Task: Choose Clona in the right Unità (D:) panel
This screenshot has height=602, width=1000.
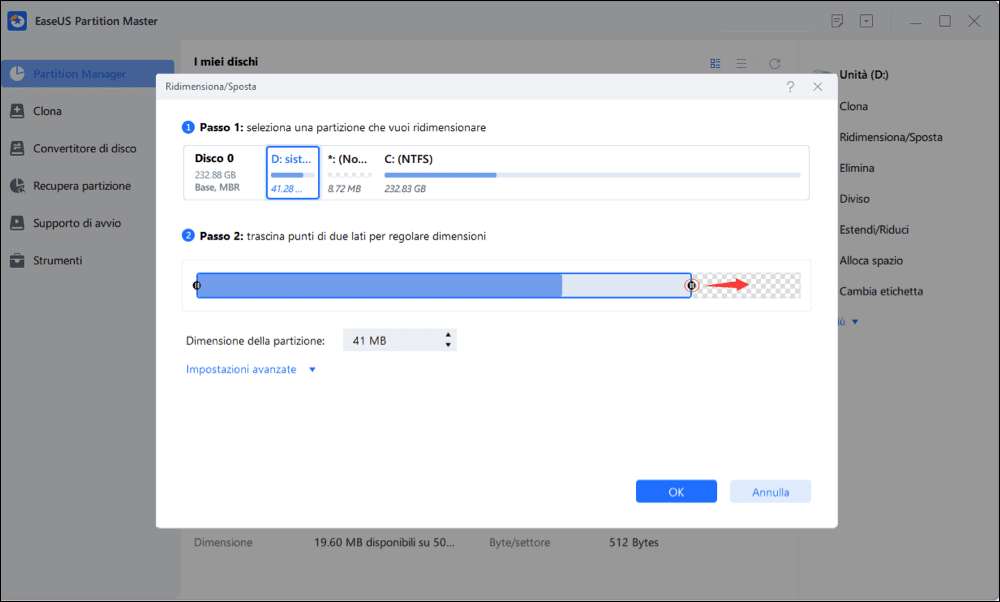Action: (x=853, y=106)
